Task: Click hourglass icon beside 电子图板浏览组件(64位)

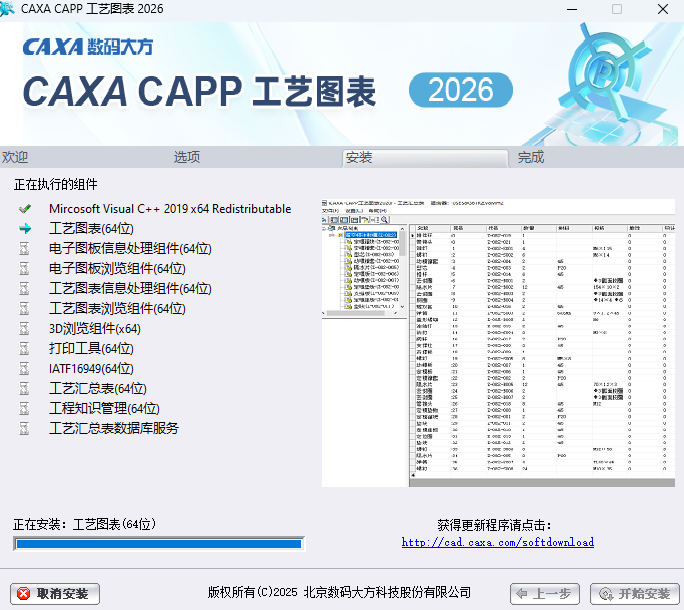Action: [24, 268]
